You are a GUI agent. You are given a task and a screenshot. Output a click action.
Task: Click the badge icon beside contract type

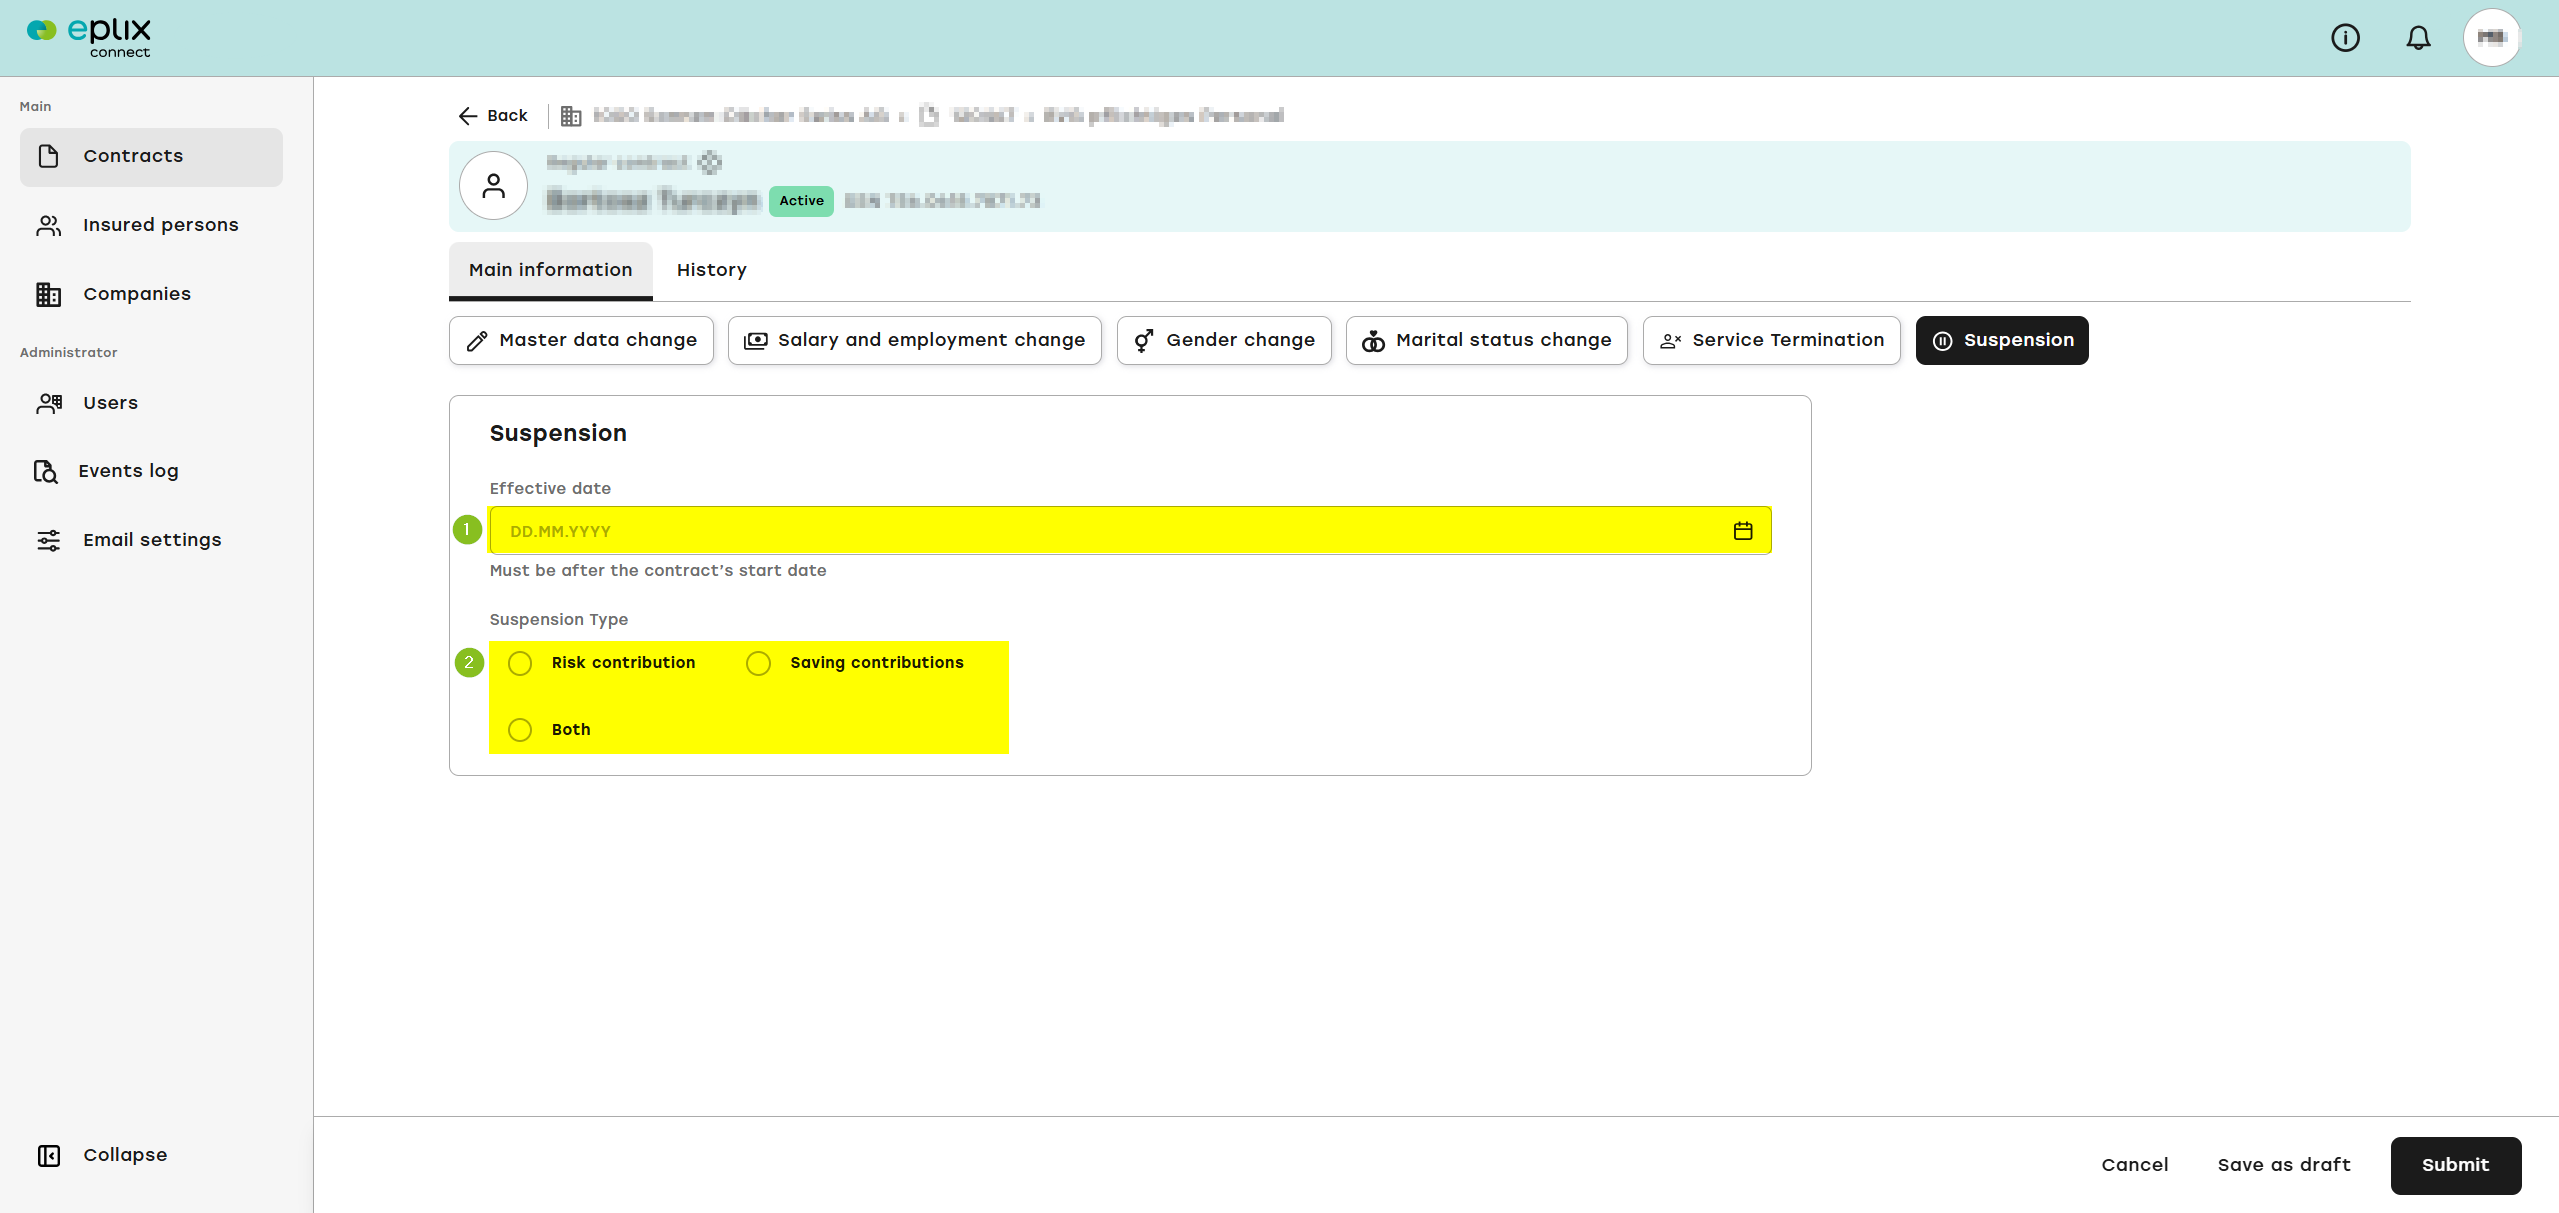pyautogui.click(x=710, y=162)
